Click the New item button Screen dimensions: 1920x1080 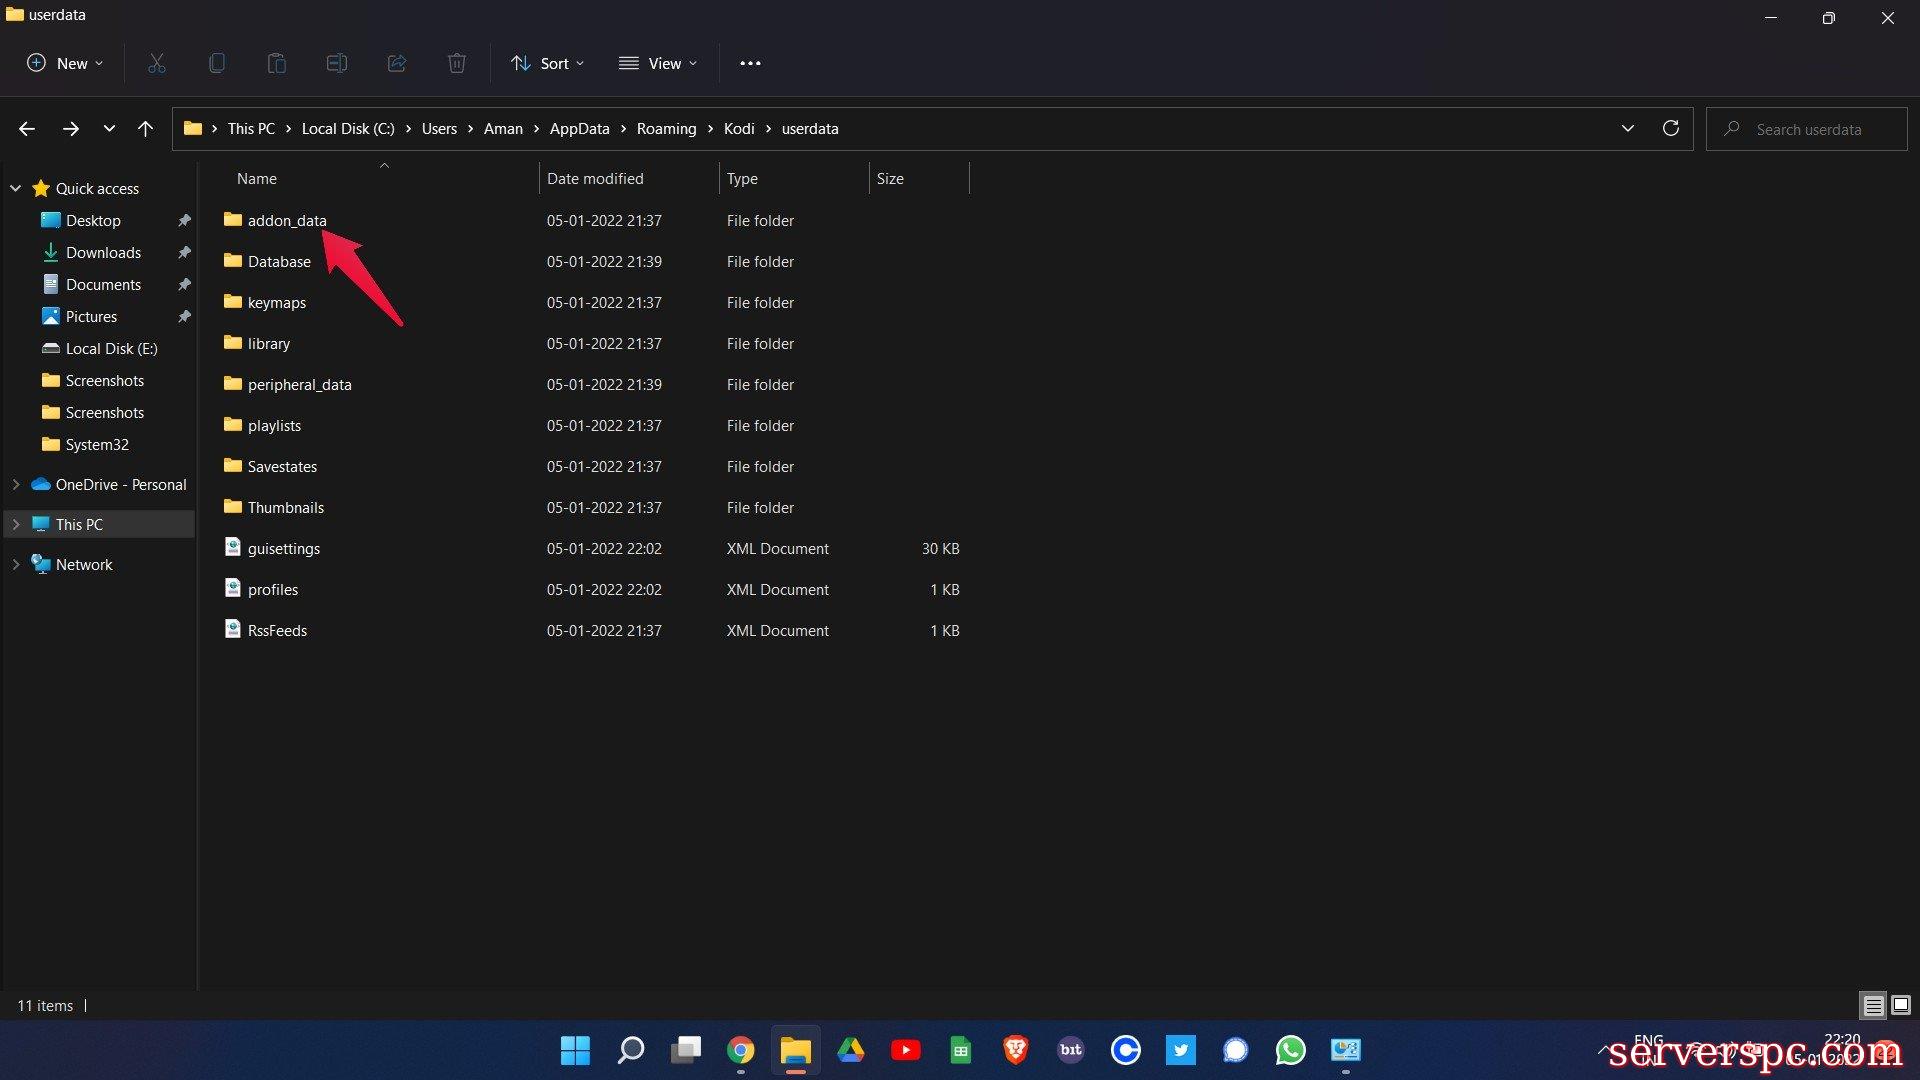pyautogui.click(x=65, y=63)
